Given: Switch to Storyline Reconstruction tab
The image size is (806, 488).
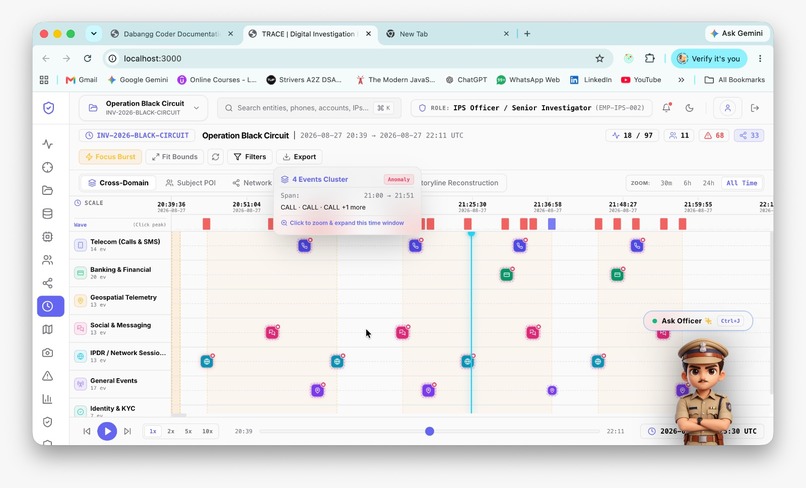Looking at the screenshot, I should [460, 183].
